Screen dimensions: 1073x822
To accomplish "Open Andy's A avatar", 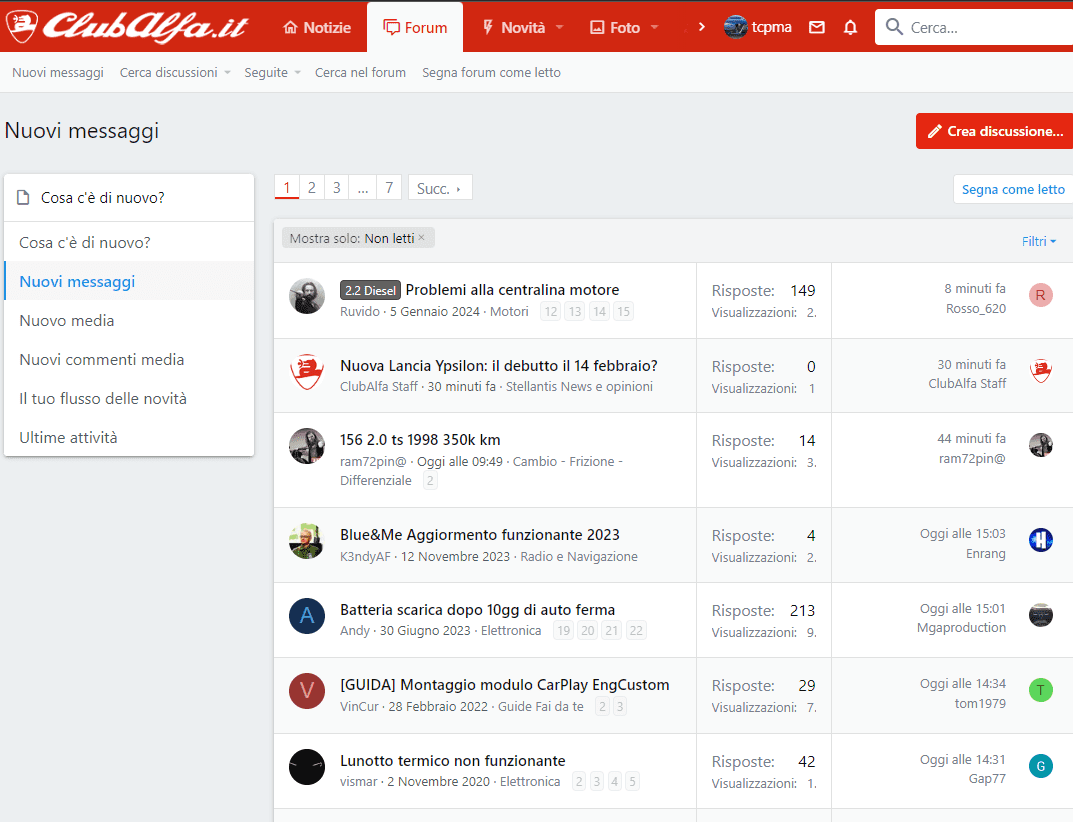I will [x=307, y=616].
